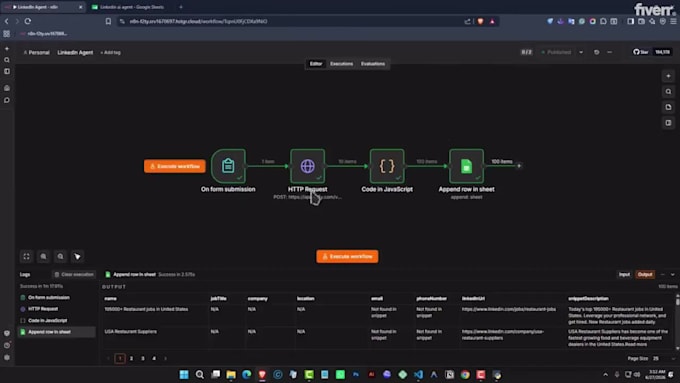Click the Execute workflow button beside trigger node
The height and width of the screenshot is (383, 680).
tap(175, 166)
